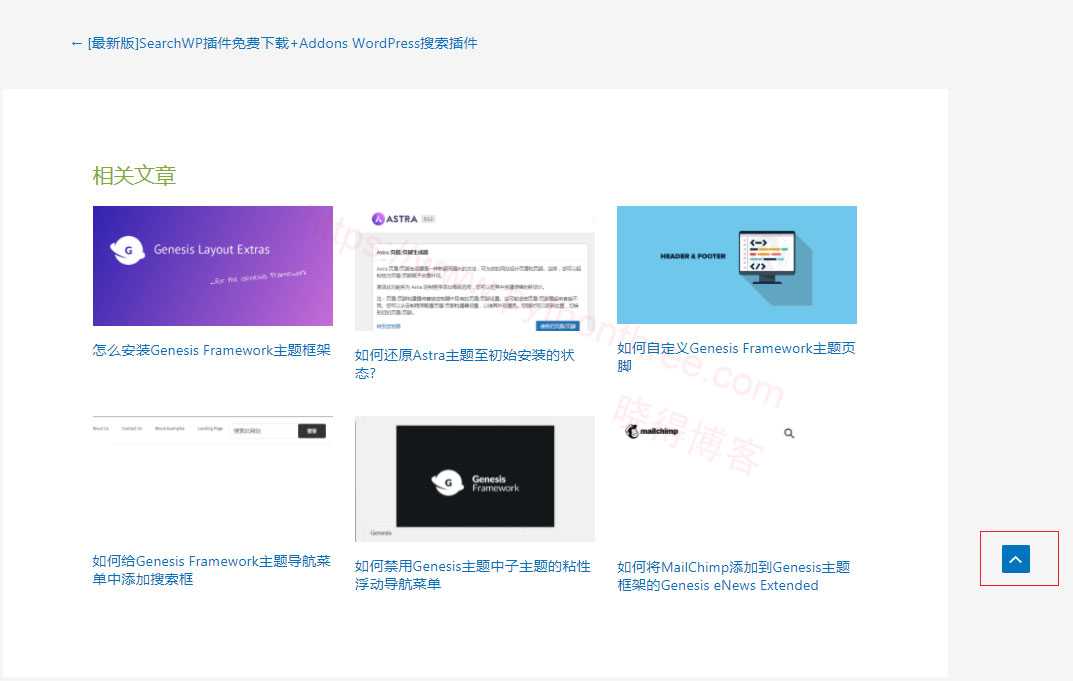Open article on customizing Genesis Framework footer
Viewport: 1073px width, 681px height.
[736, 357]
